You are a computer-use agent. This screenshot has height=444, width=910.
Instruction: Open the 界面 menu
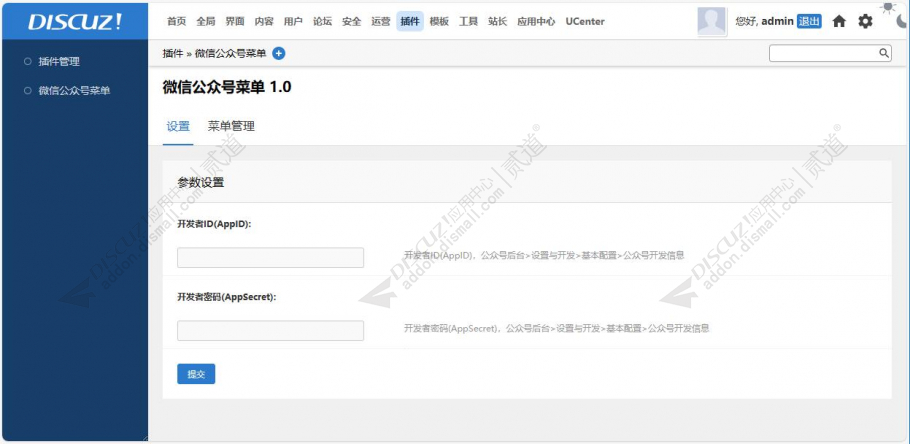(235, 21)
